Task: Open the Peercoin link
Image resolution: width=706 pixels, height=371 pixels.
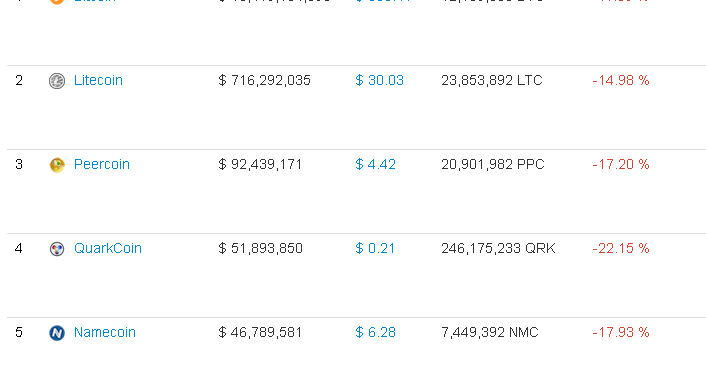Action: (102, 164)
